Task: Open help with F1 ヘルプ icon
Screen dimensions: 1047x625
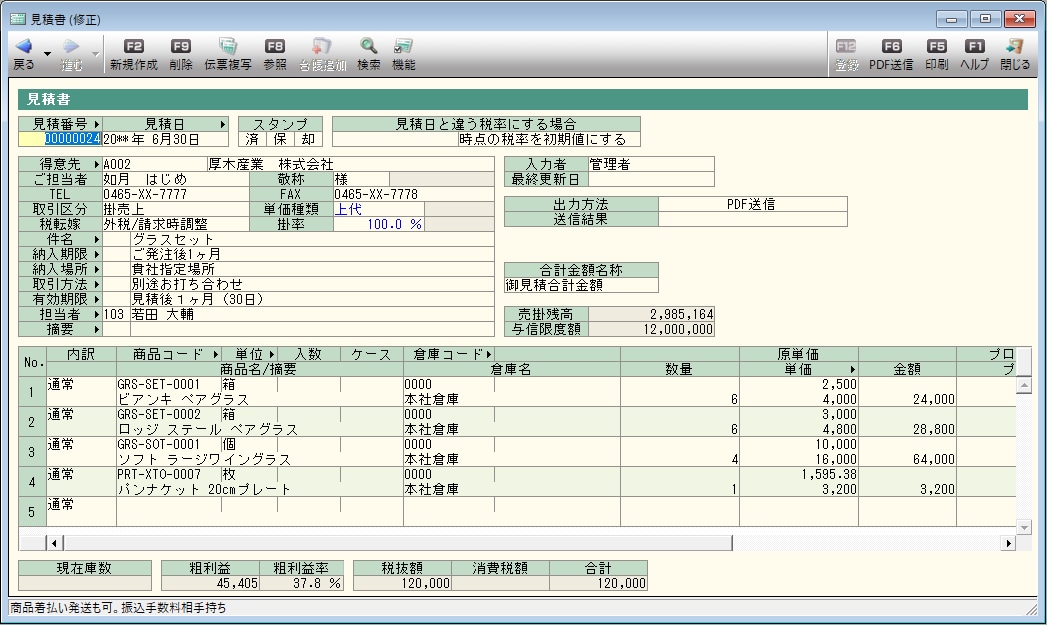Action: point(974,46)
